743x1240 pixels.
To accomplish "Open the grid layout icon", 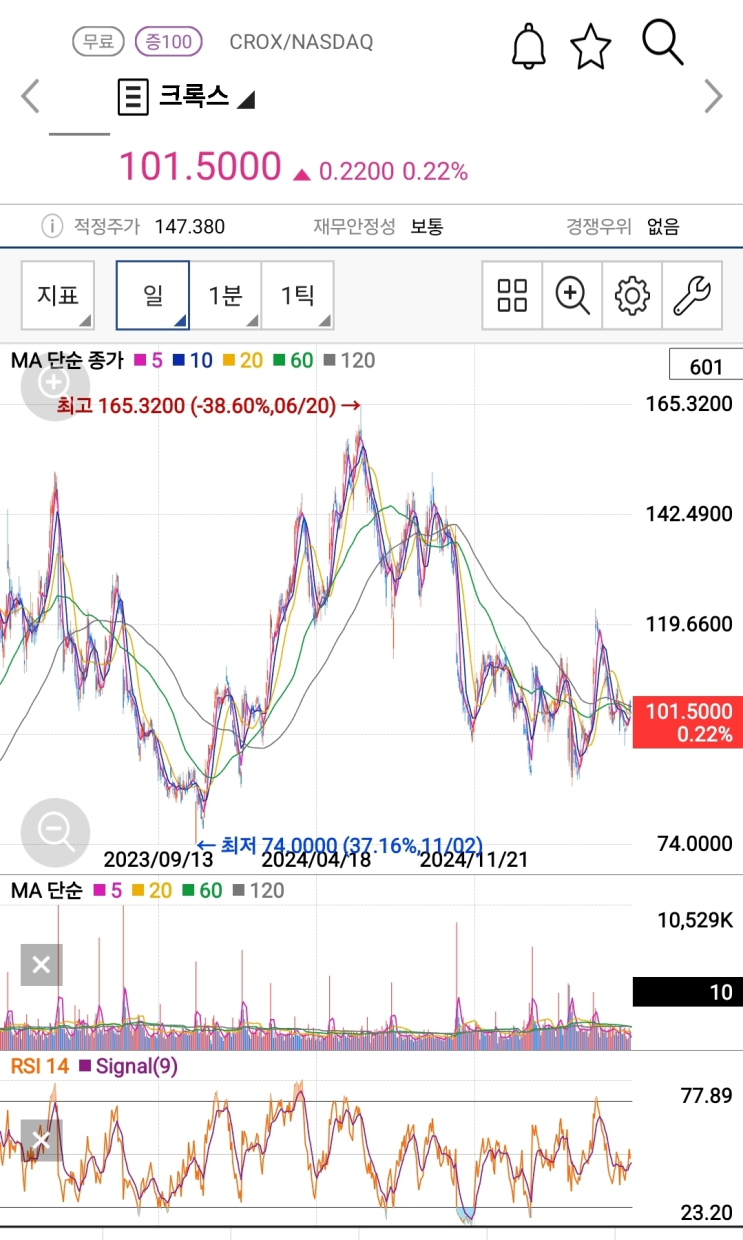I will point(512,295).
